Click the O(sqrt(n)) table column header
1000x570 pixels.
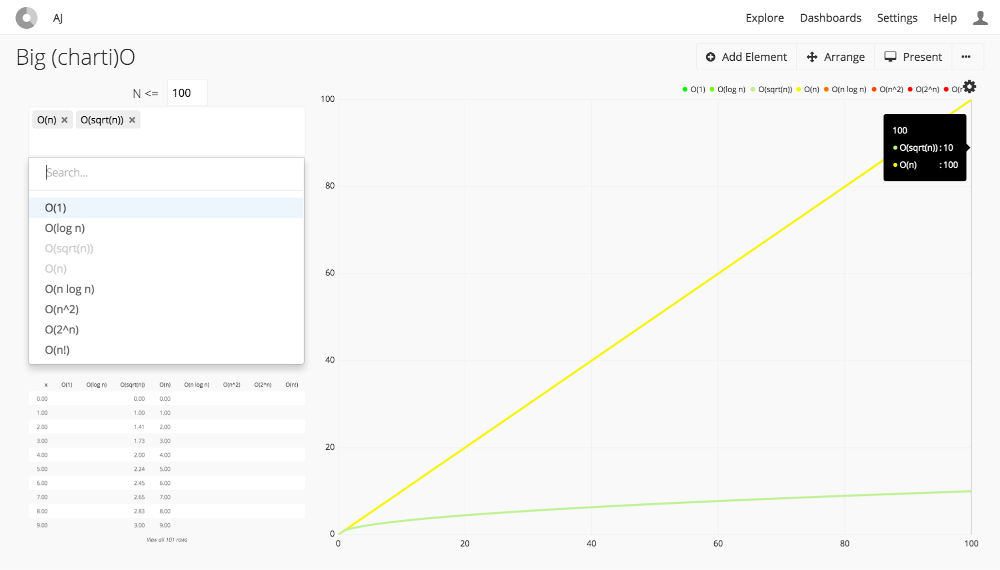point(133,385)
